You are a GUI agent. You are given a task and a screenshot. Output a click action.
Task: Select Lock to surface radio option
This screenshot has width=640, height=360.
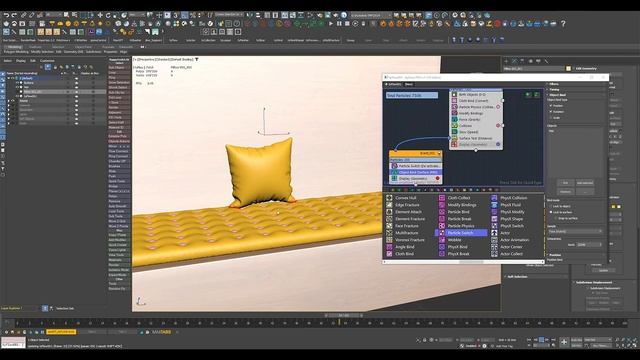(551, 212)
